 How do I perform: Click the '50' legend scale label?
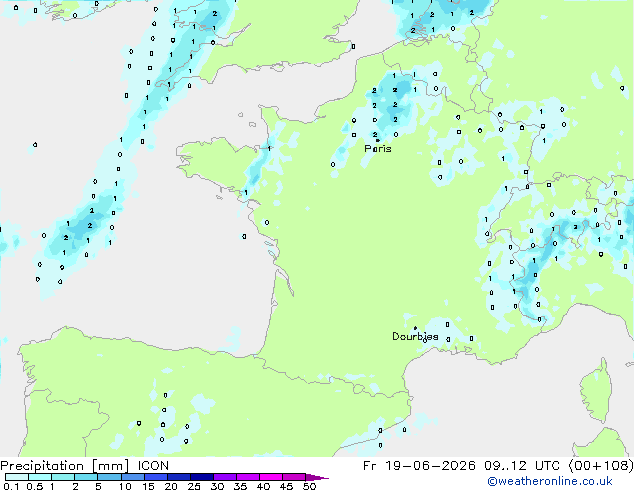pyautogui.click(x=309, y=486)
